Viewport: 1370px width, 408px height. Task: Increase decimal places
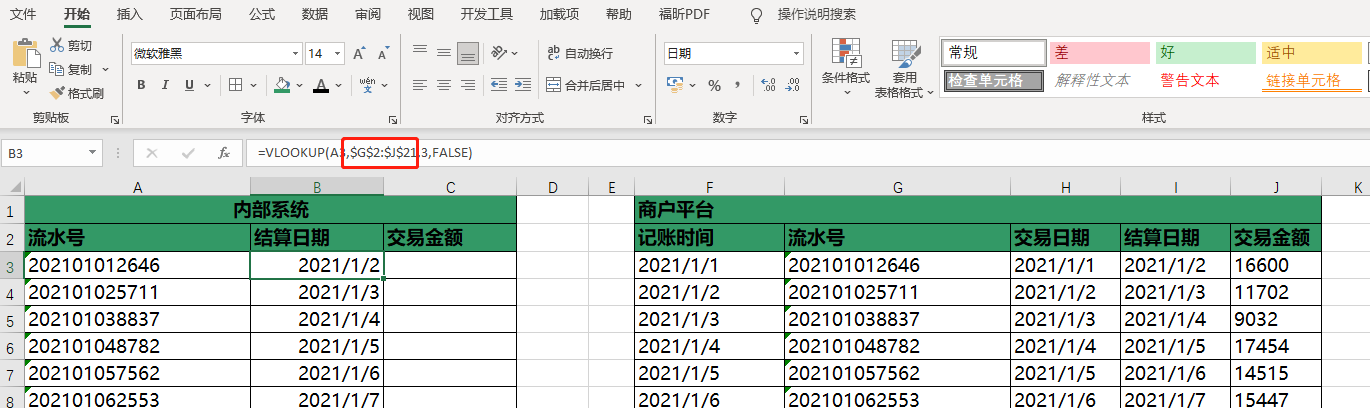(x=767, y=85)
